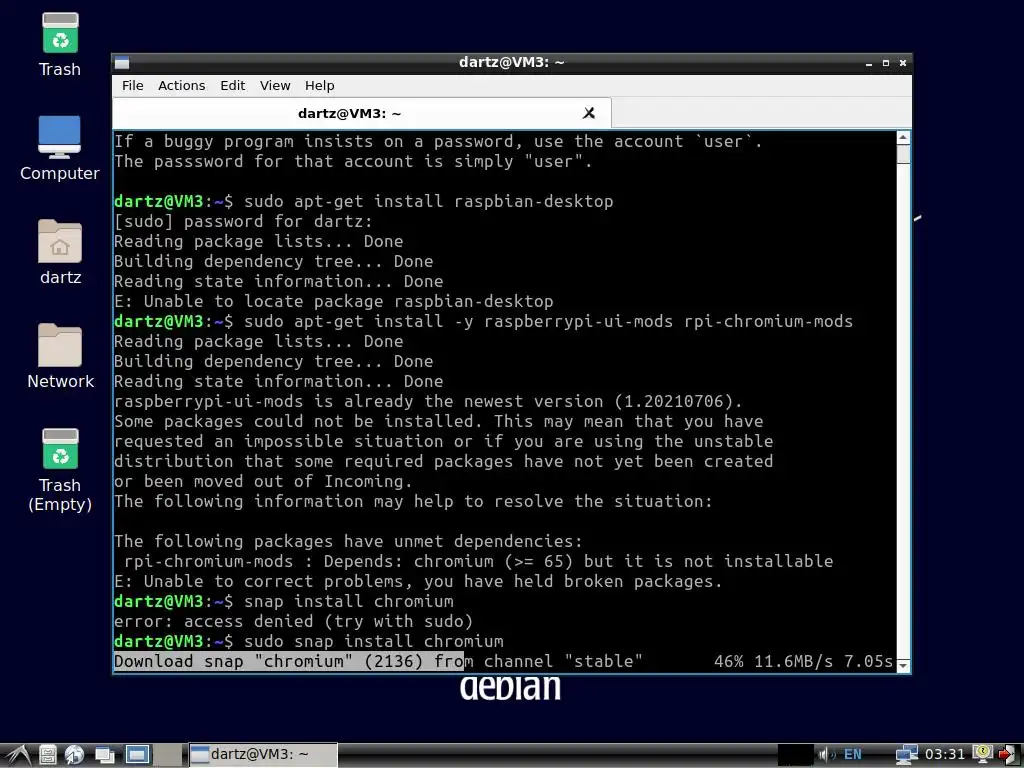Image resolution: width=1024 pixels, height=768 pixels.
Task: Click 'rpi-chromium-mods : Depends: chromium' line
Action: (x=478, y=561)
